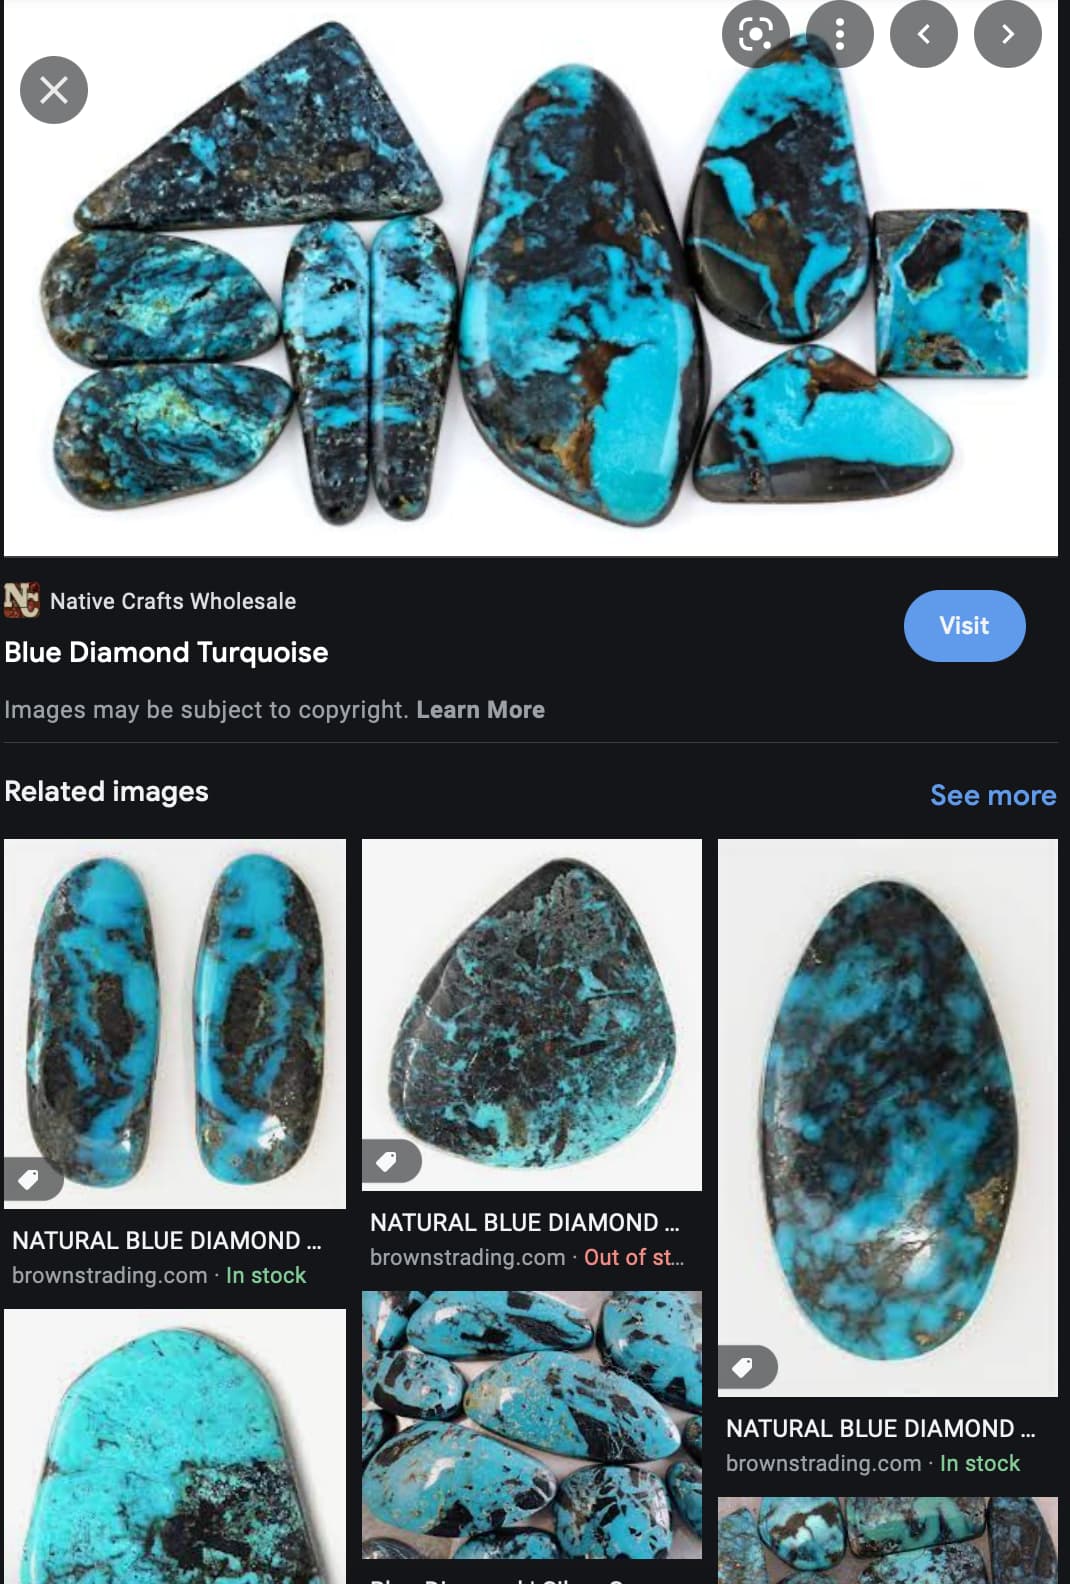
Task: Open the main turquoise cabochons image
Action: pos(531,278)
